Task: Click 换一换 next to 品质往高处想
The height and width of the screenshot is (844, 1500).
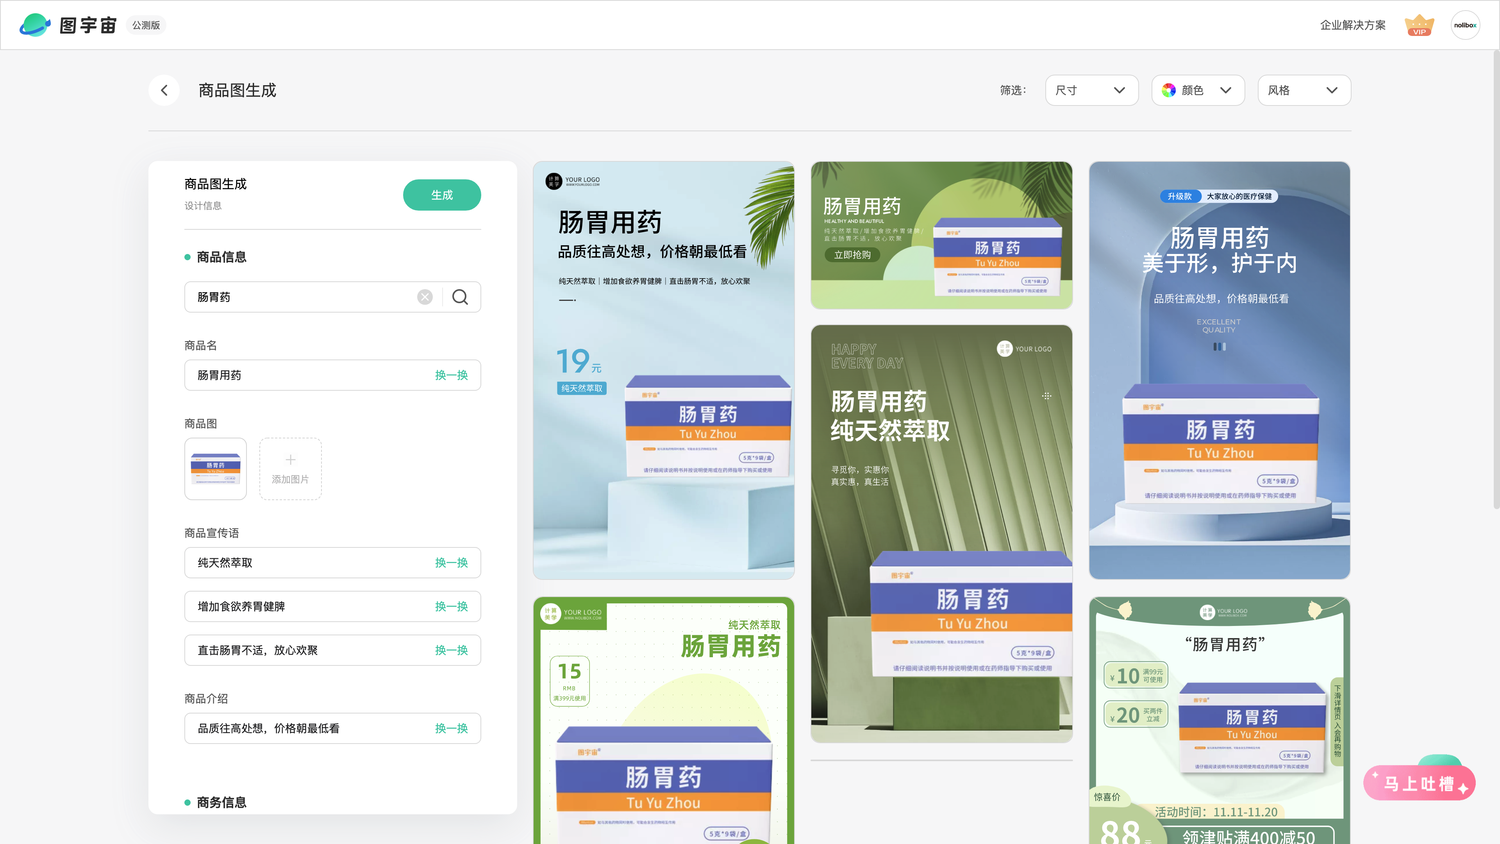Action: 451,729
